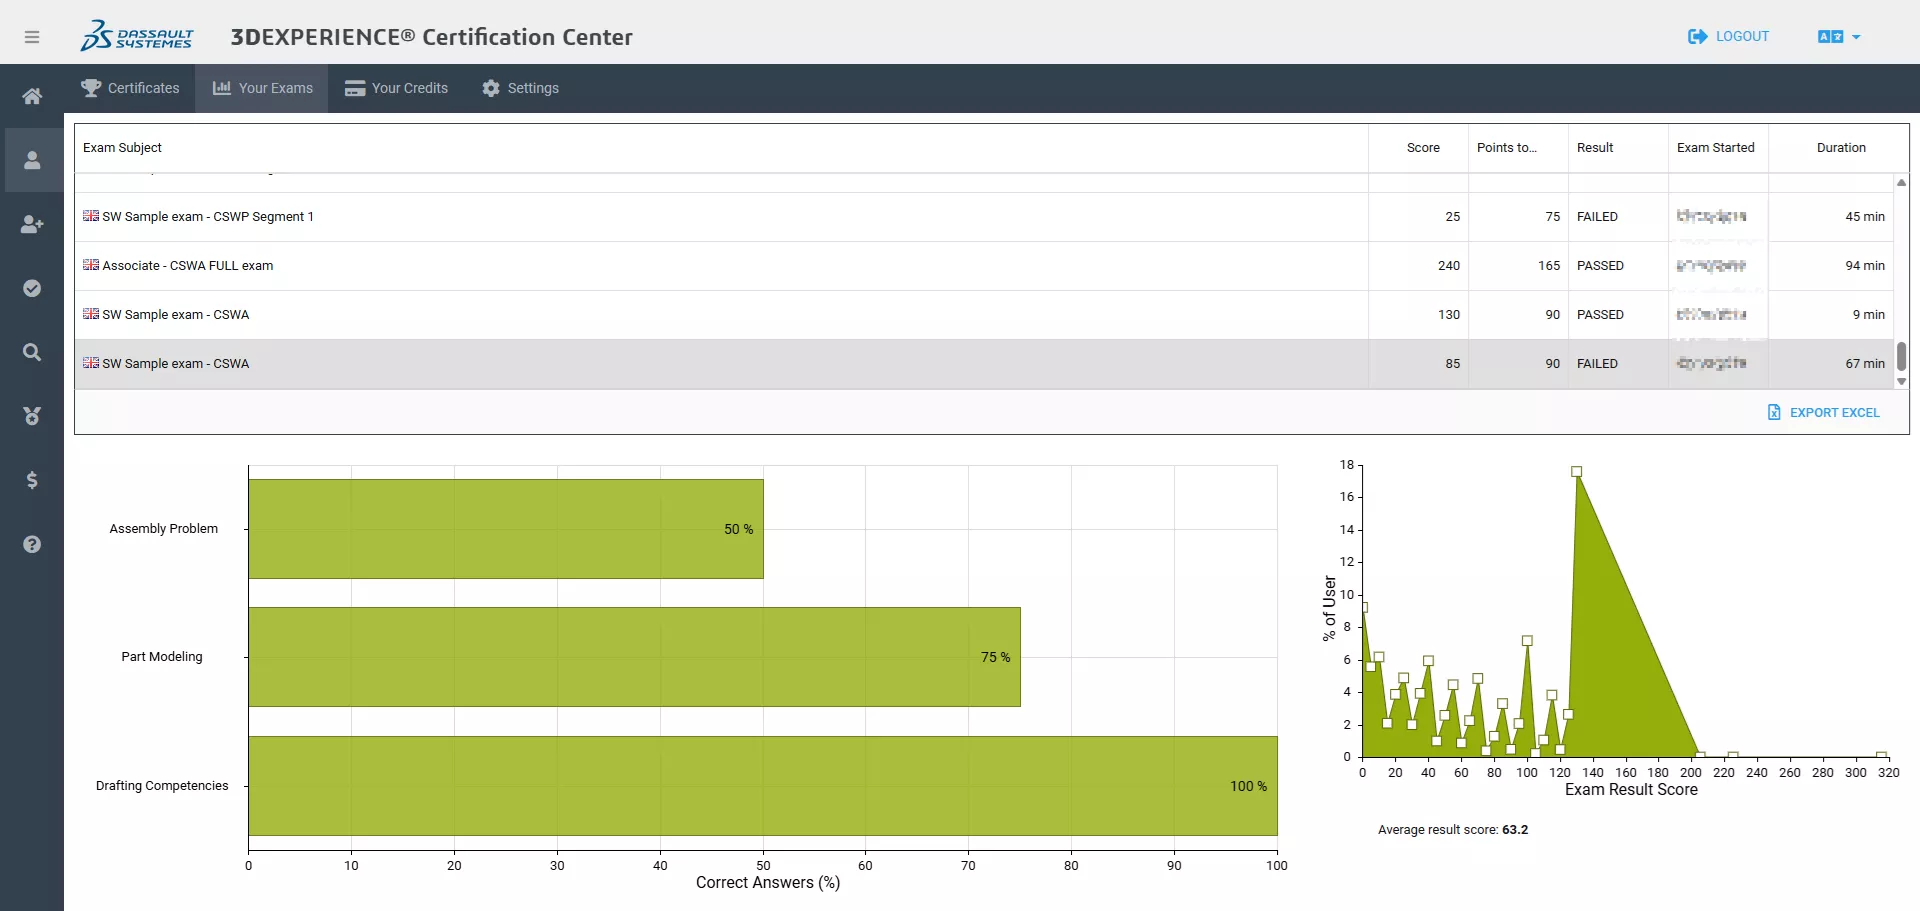
Task: Open the medal award sidebar icon
Action: pos(32,416)
